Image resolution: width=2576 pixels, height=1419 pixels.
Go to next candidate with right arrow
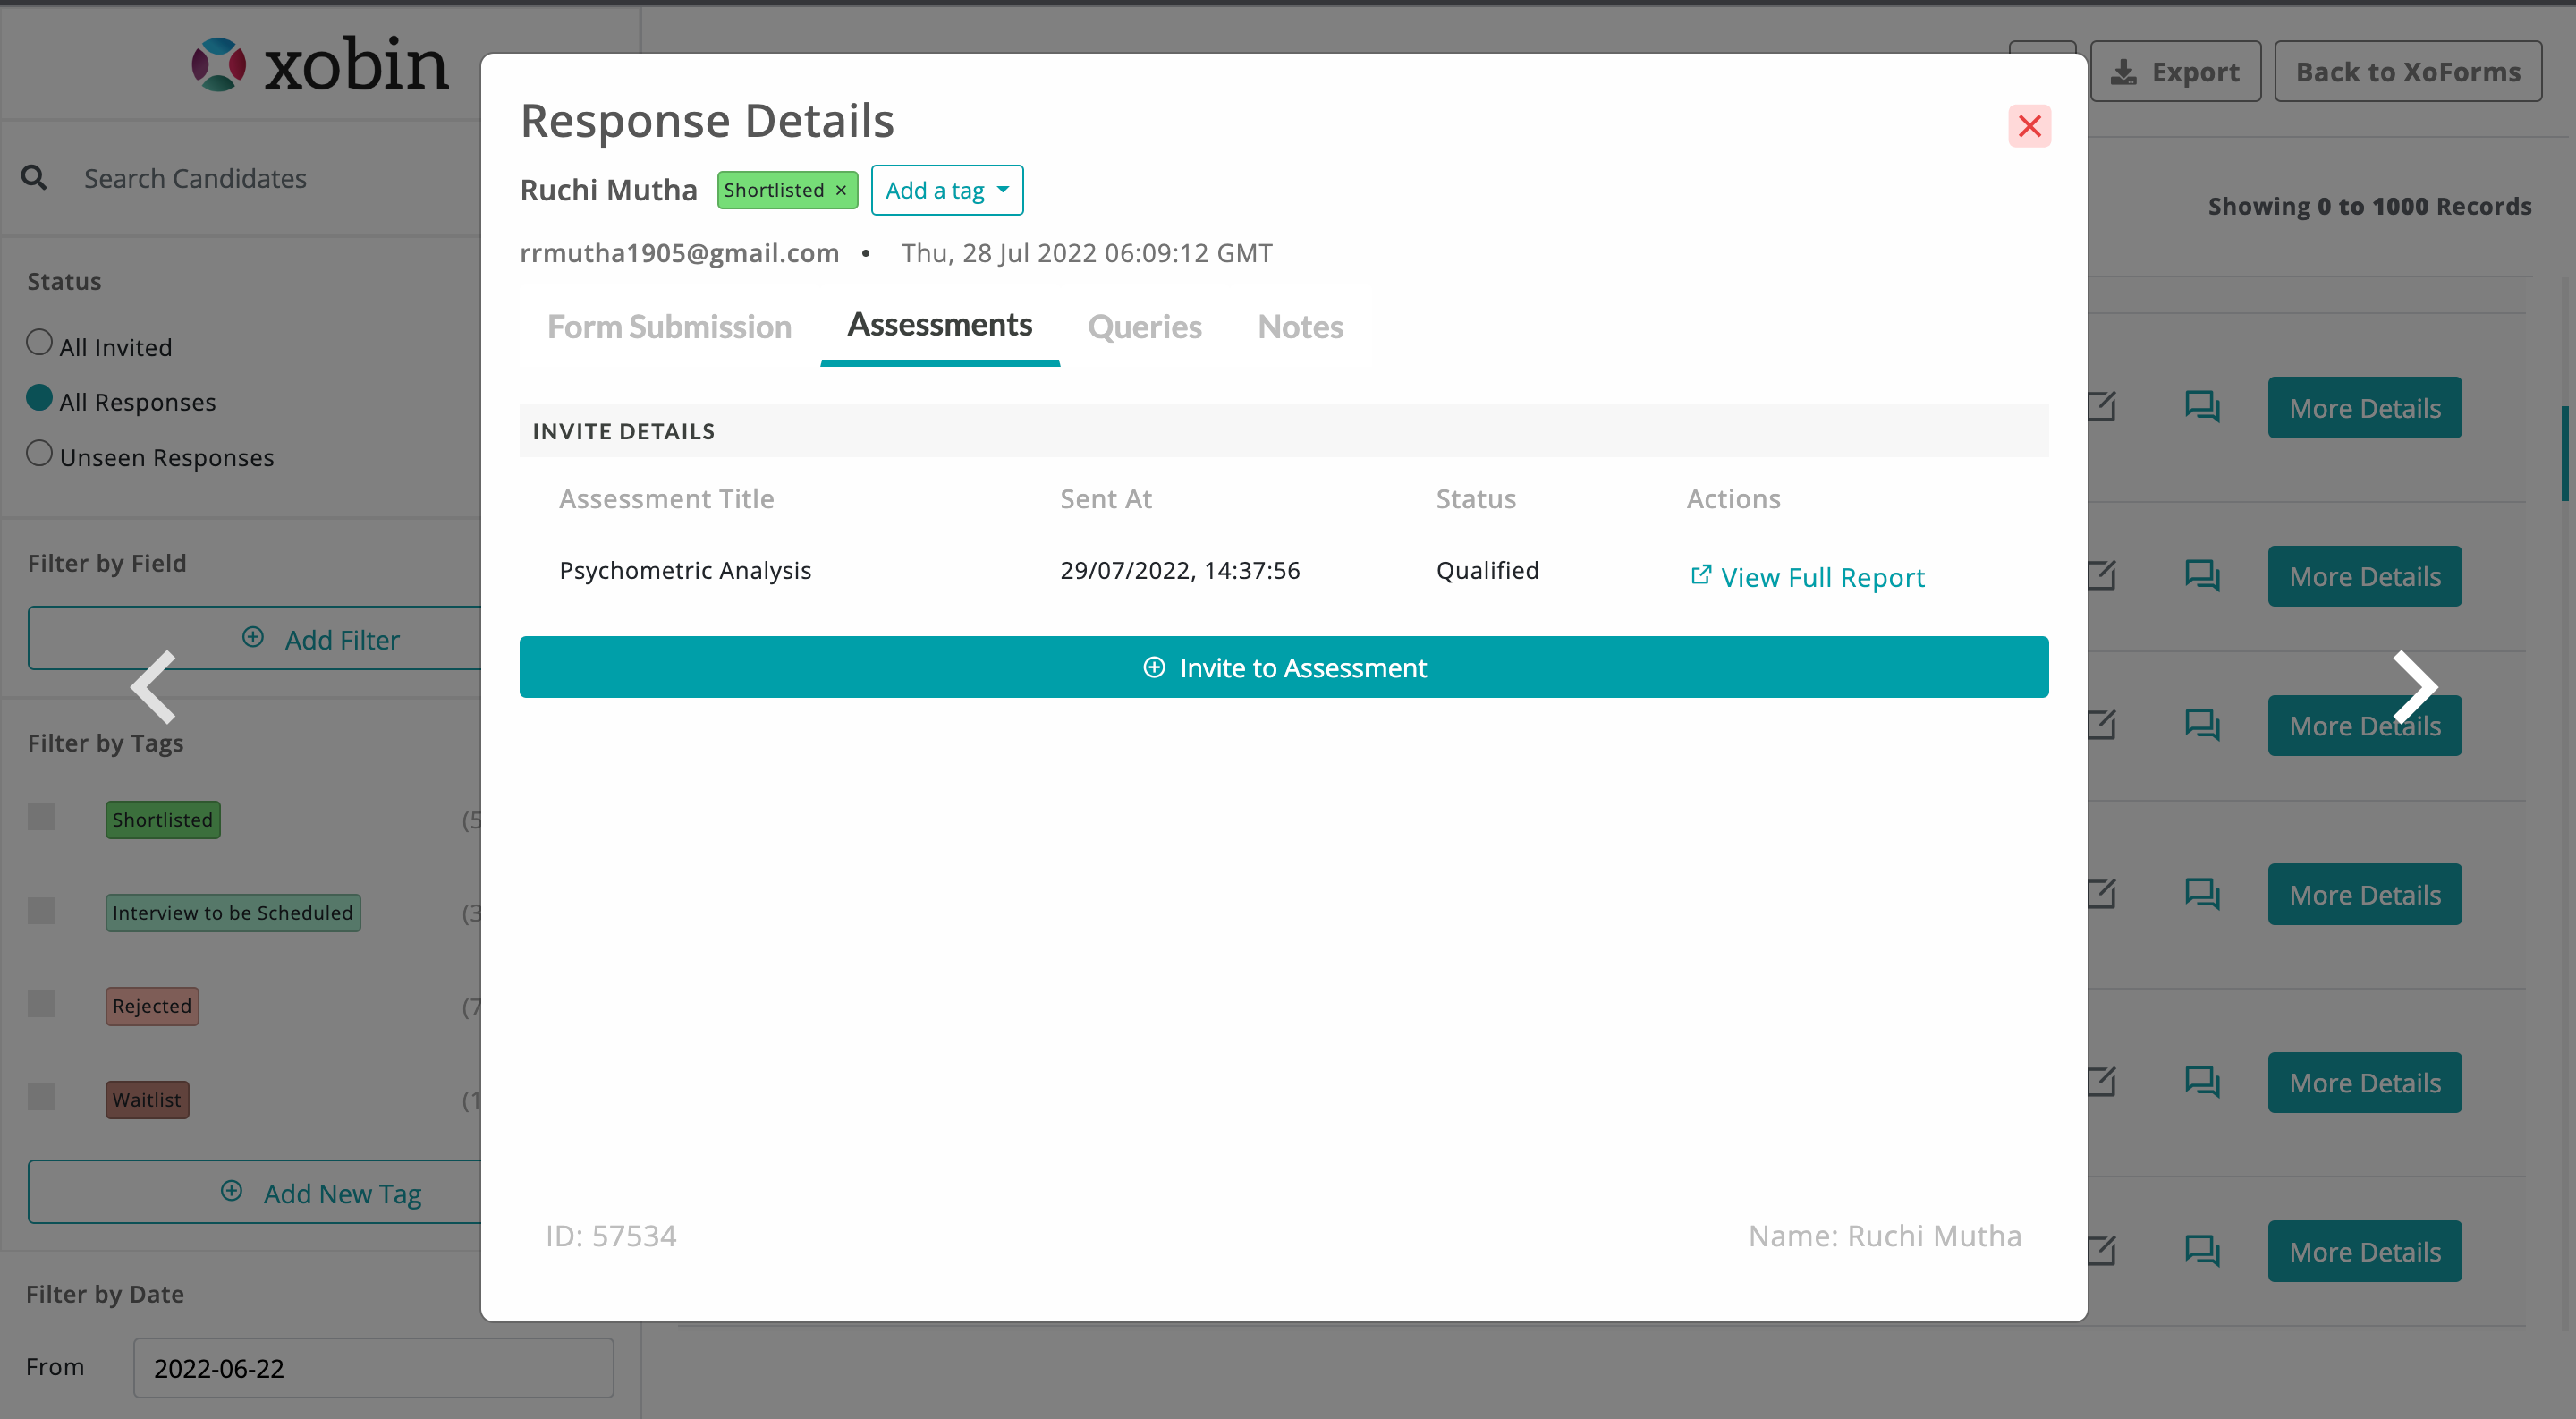tap(2414, 687)
